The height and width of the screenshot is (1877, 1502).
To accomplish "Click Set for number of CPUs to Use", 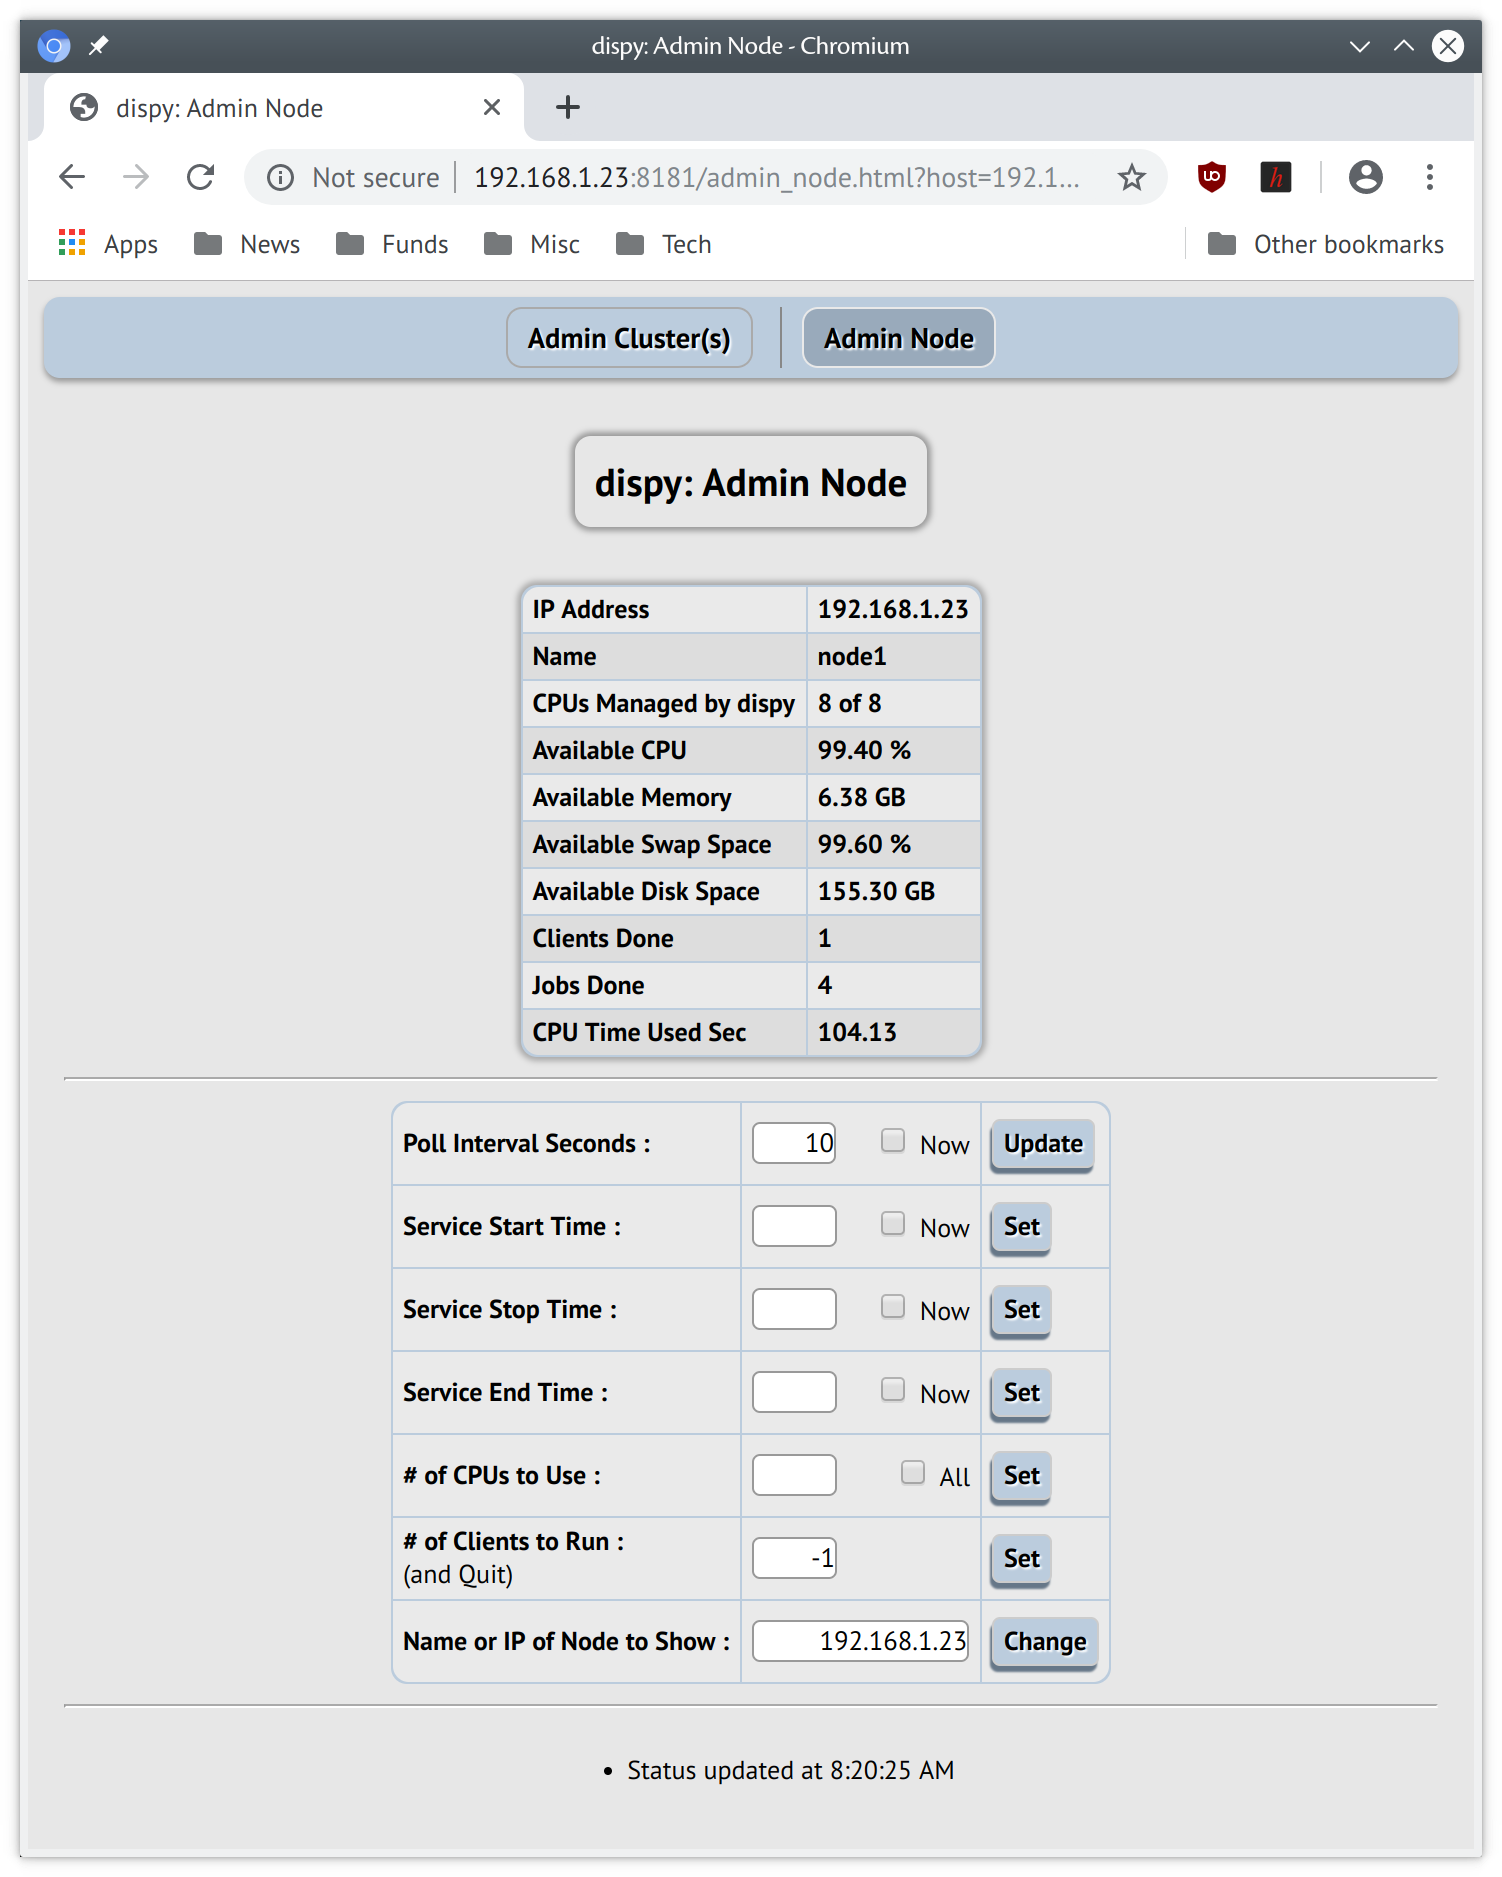I will pyautogui.click(x=1021, y=1476).
